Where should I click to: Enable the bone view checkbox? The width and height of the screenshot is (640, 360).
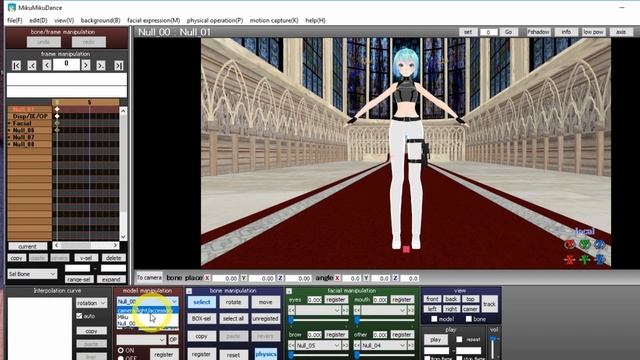click(x=469, y=319)
